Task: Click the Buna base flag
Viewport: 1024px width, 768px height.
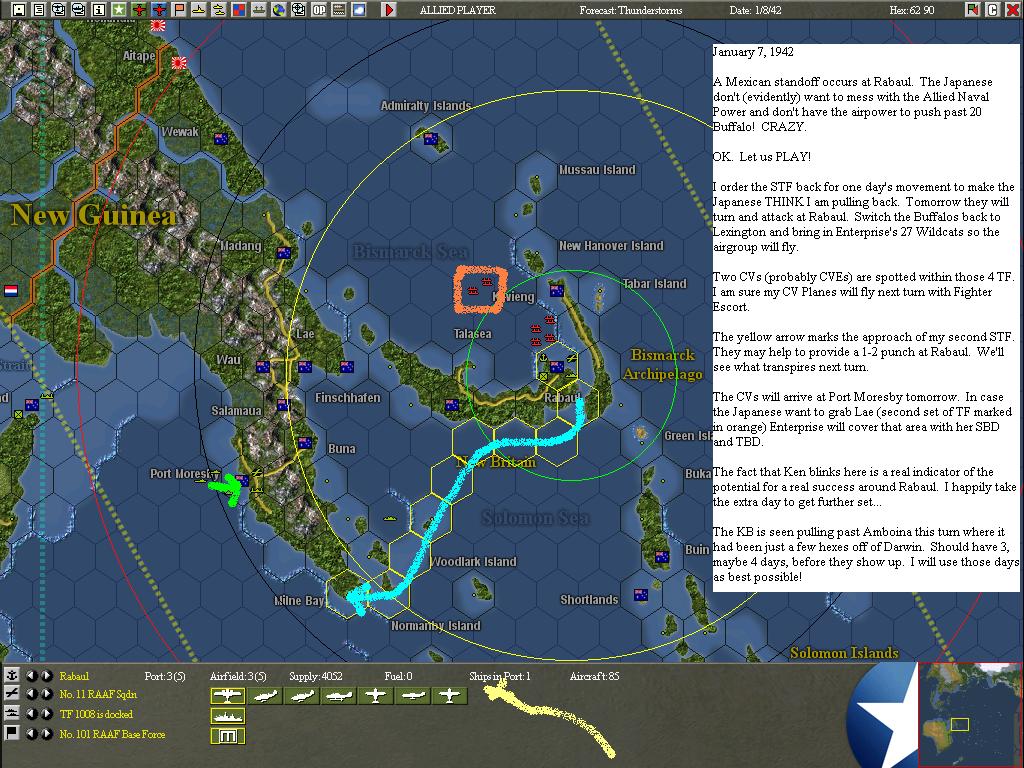Action: pyautogui.click(x=304, y=443)
